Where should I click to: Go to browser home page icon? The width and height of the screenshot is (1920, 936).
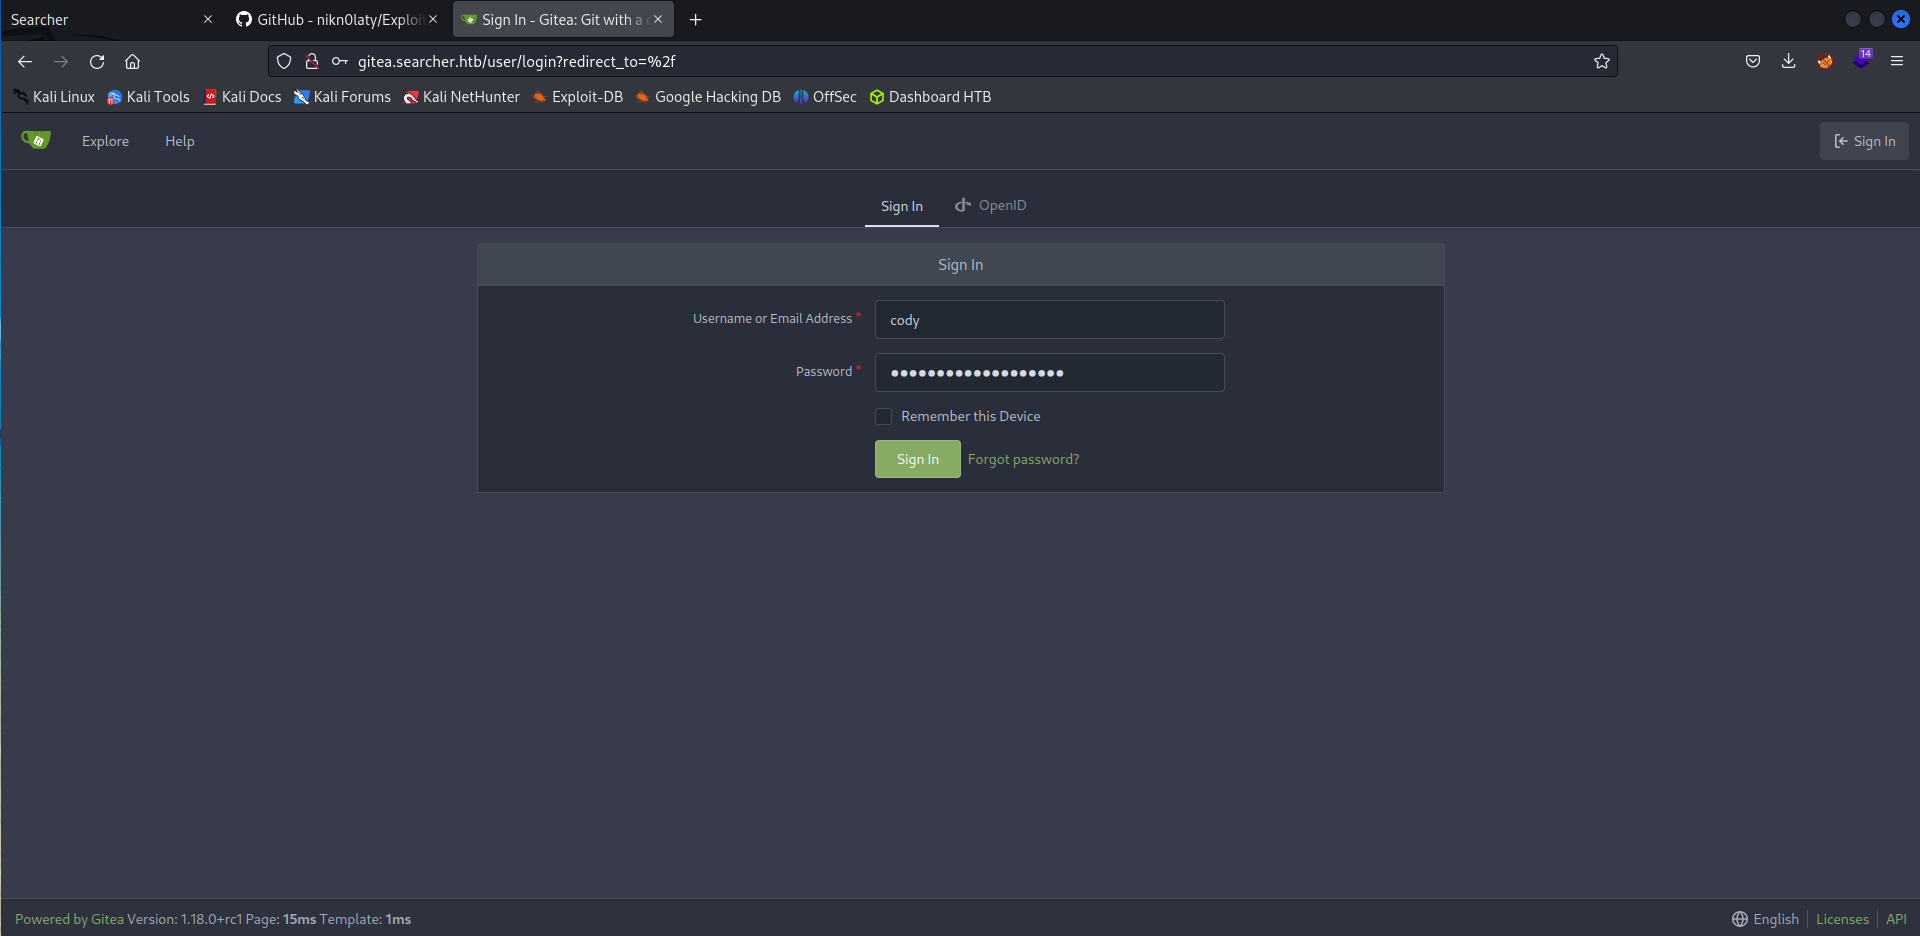click(132, 62)
